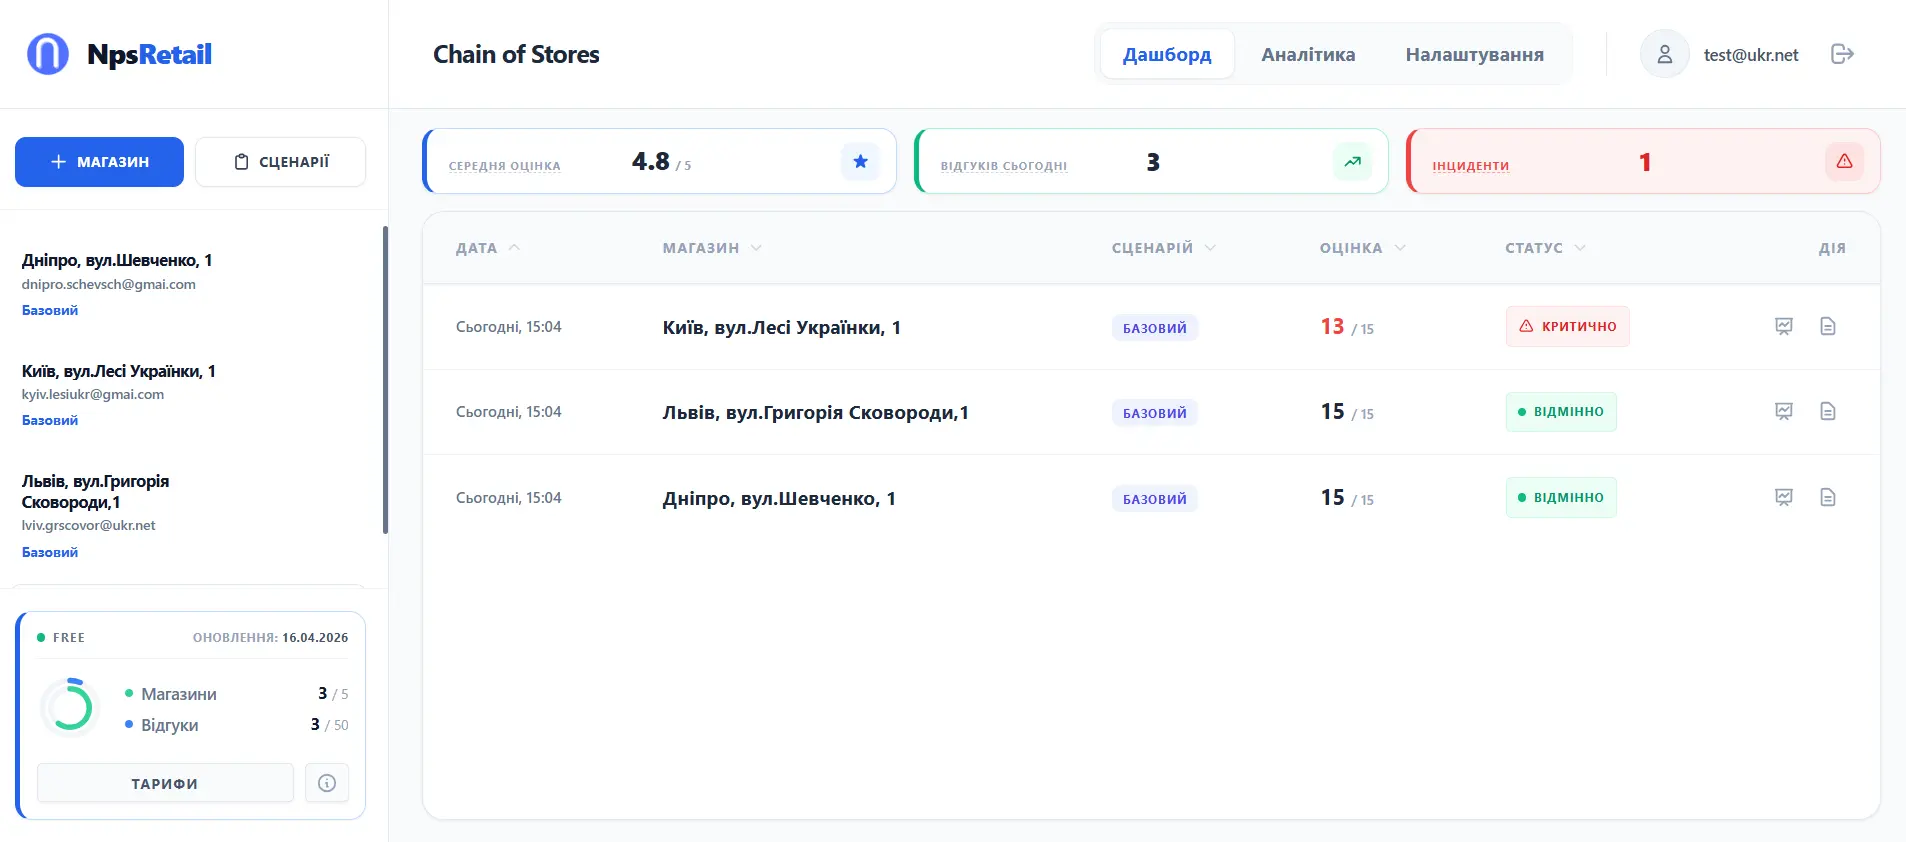Expand the Магазин column filter
This screenshot has height=842, width=1906.
coord(756,248)
